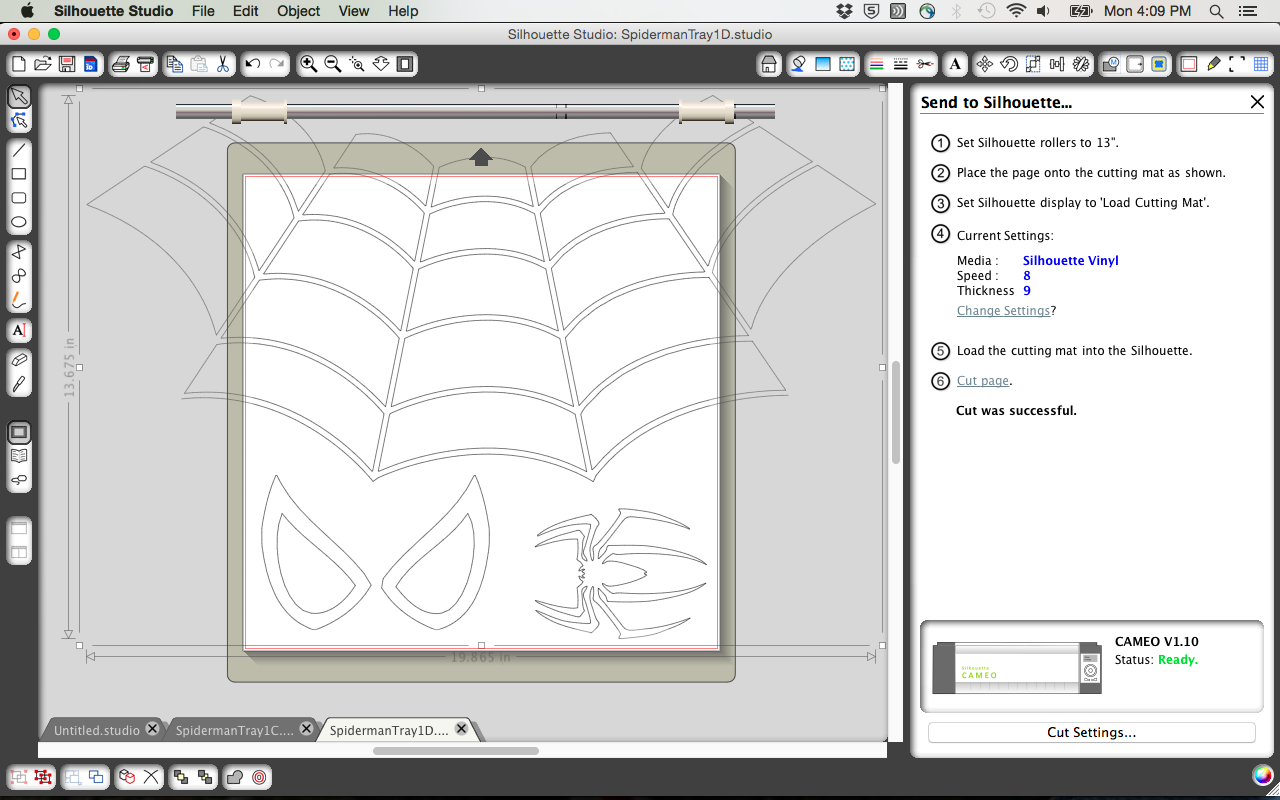This screenshot has height=800, width=1280.
Task: Click the Cut Settings... button
Action: tap(1091, 733)
